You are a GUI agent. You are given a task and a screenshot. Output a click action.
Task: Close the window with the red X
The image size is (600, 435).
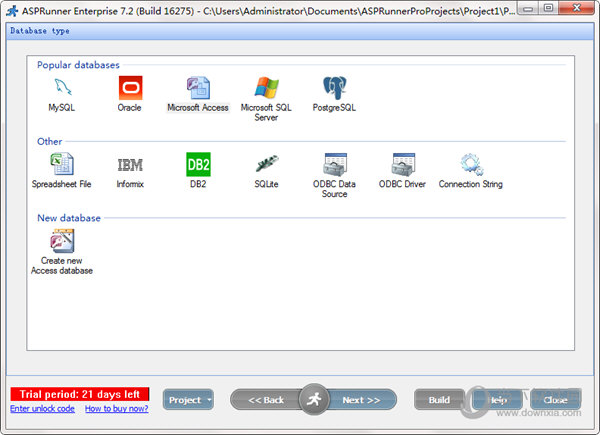point(577,8)
